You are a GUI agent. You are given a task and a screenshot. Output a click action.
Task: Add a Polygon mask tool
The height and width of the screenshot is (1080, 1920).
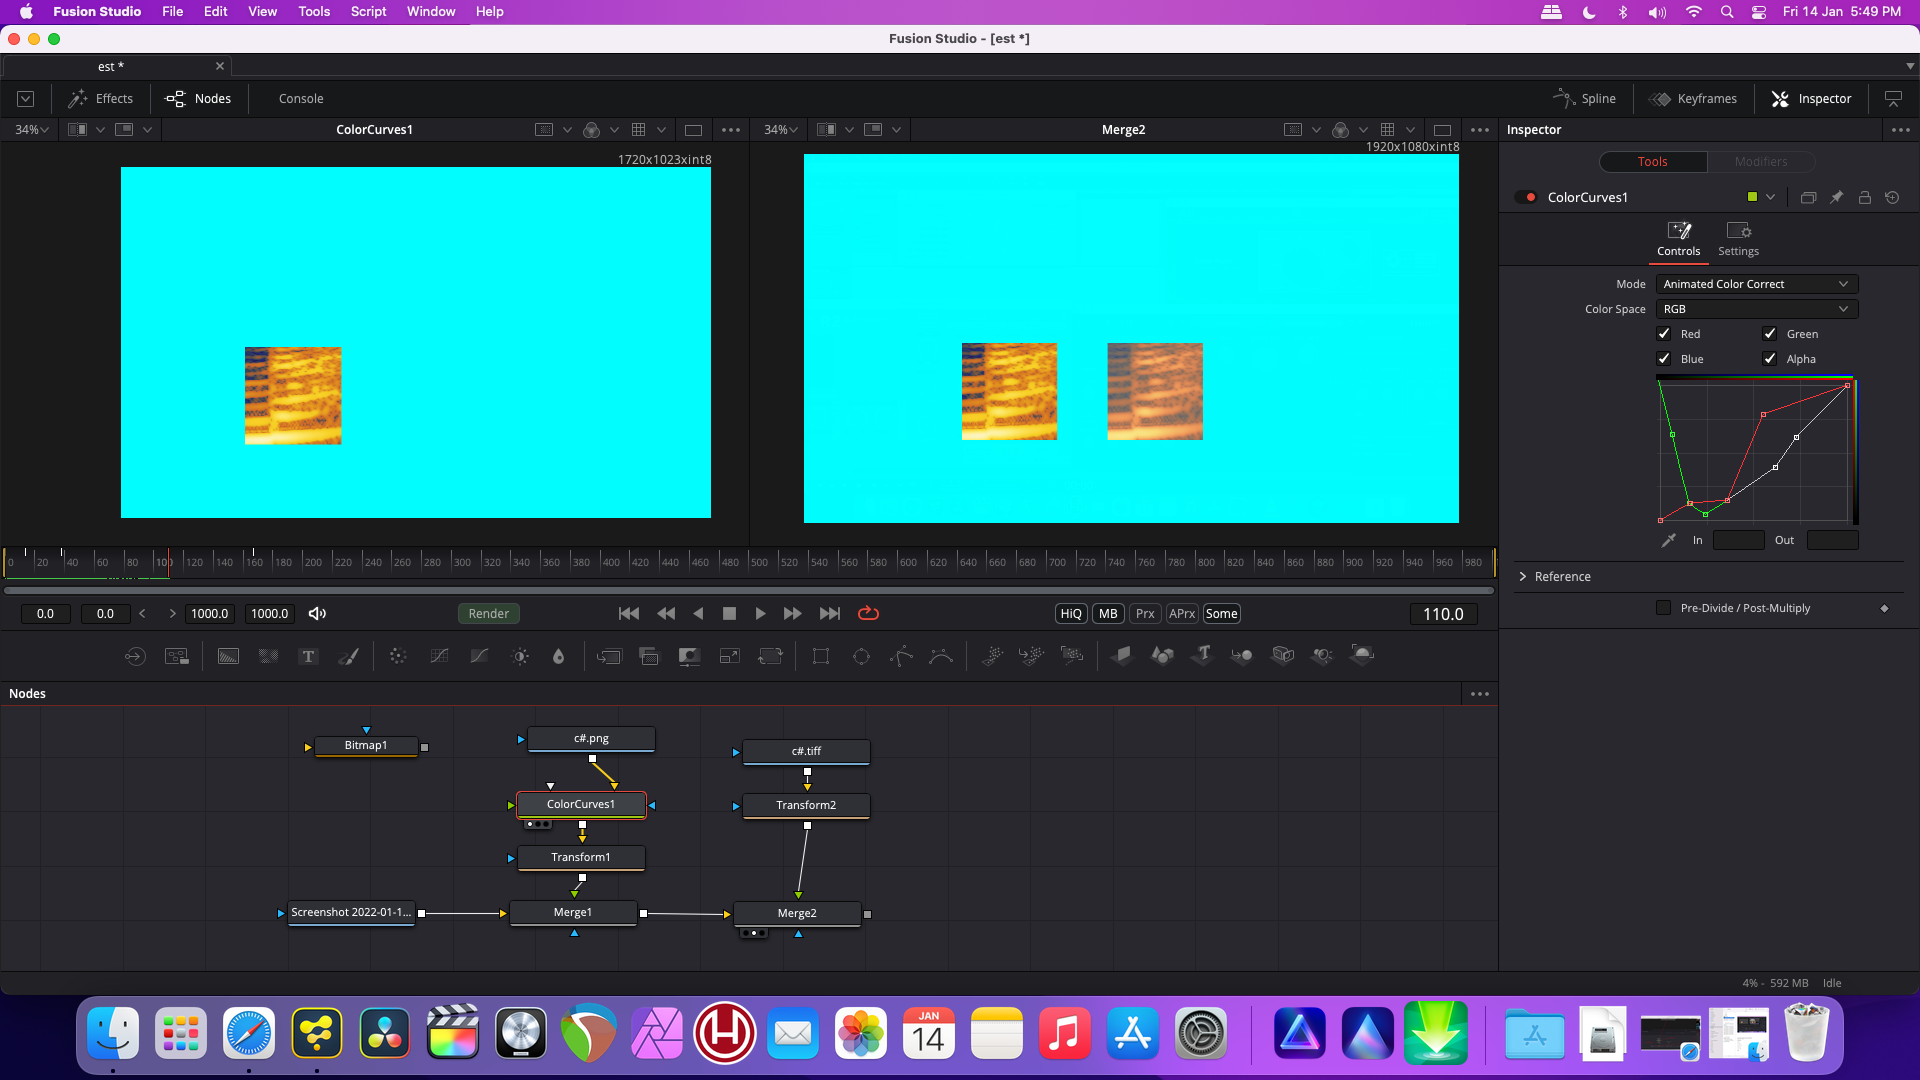[901, 656]
